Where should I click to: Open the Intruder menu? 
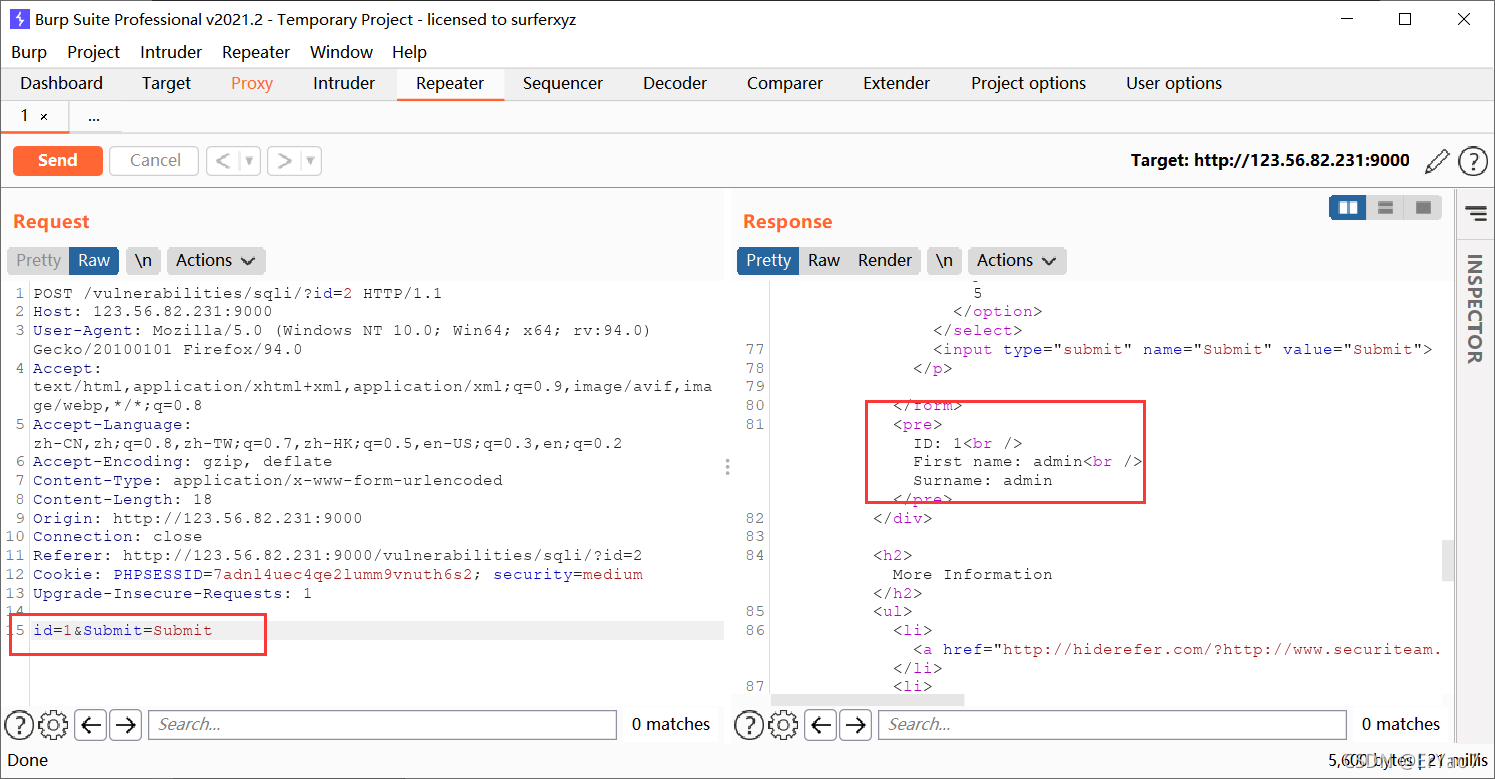(171, 52)
